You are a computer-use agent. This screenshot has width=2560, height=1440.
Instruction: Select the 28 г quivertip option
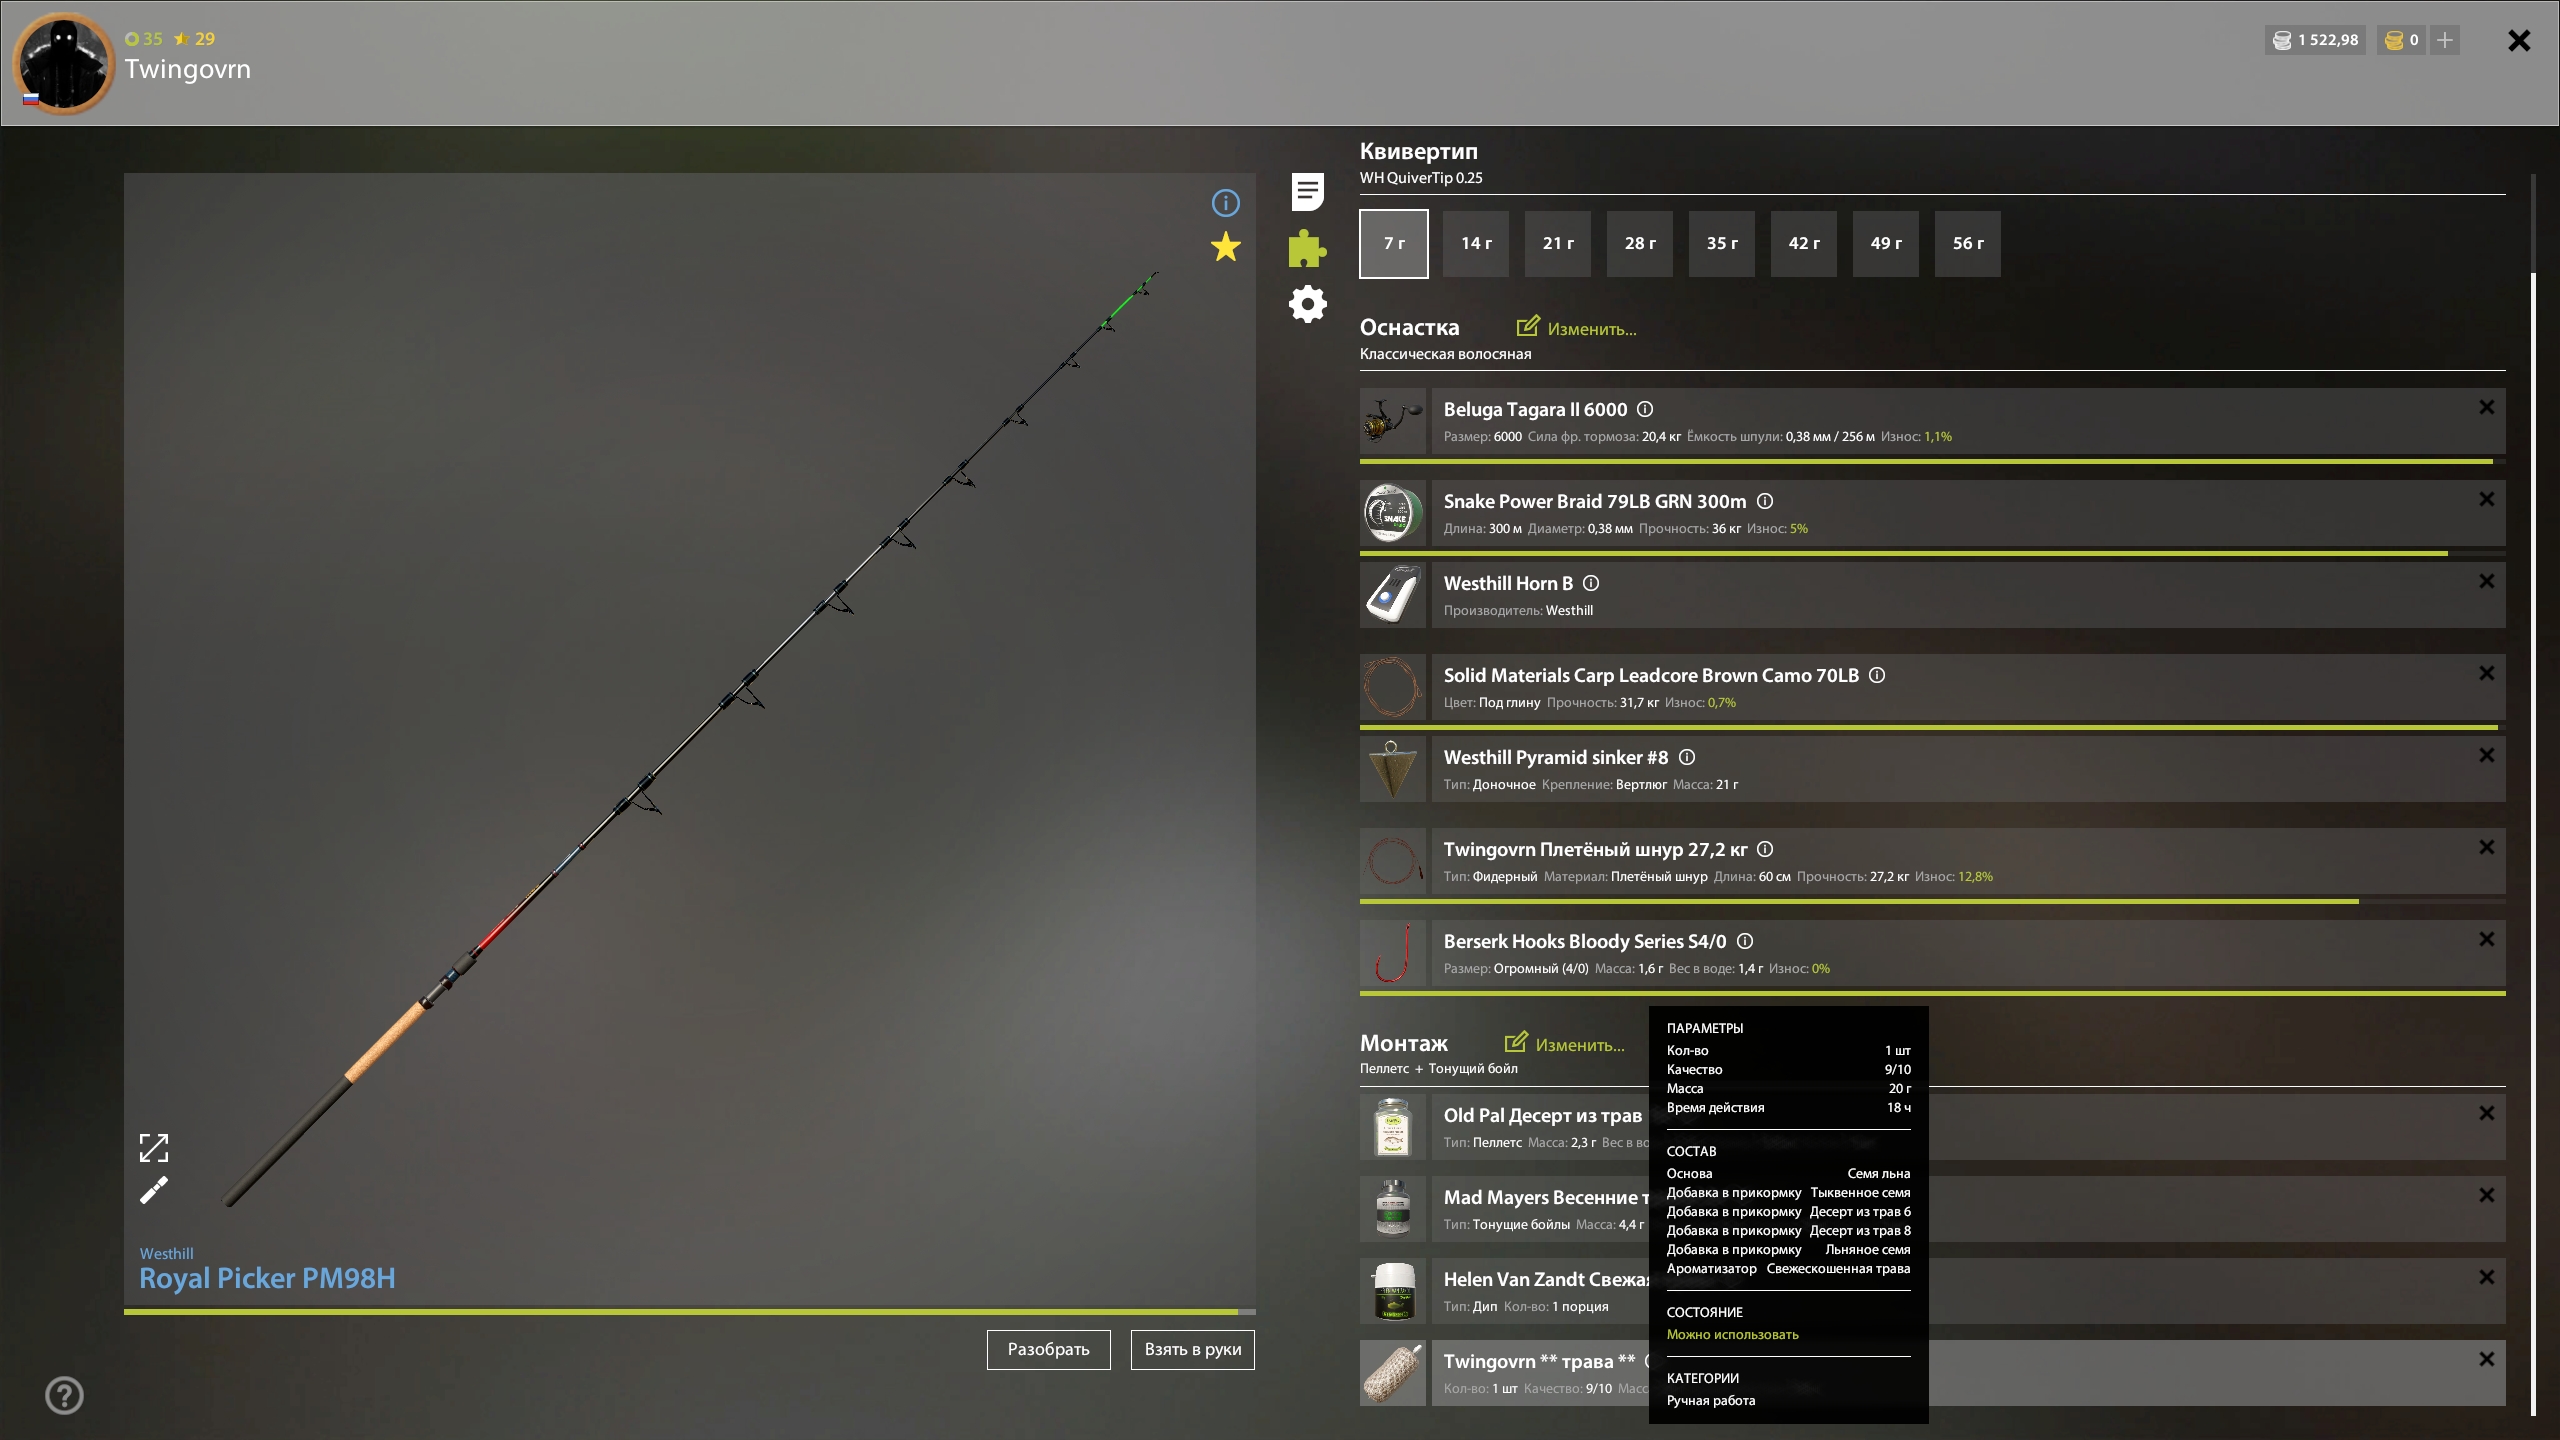(x=1639, y=243)
